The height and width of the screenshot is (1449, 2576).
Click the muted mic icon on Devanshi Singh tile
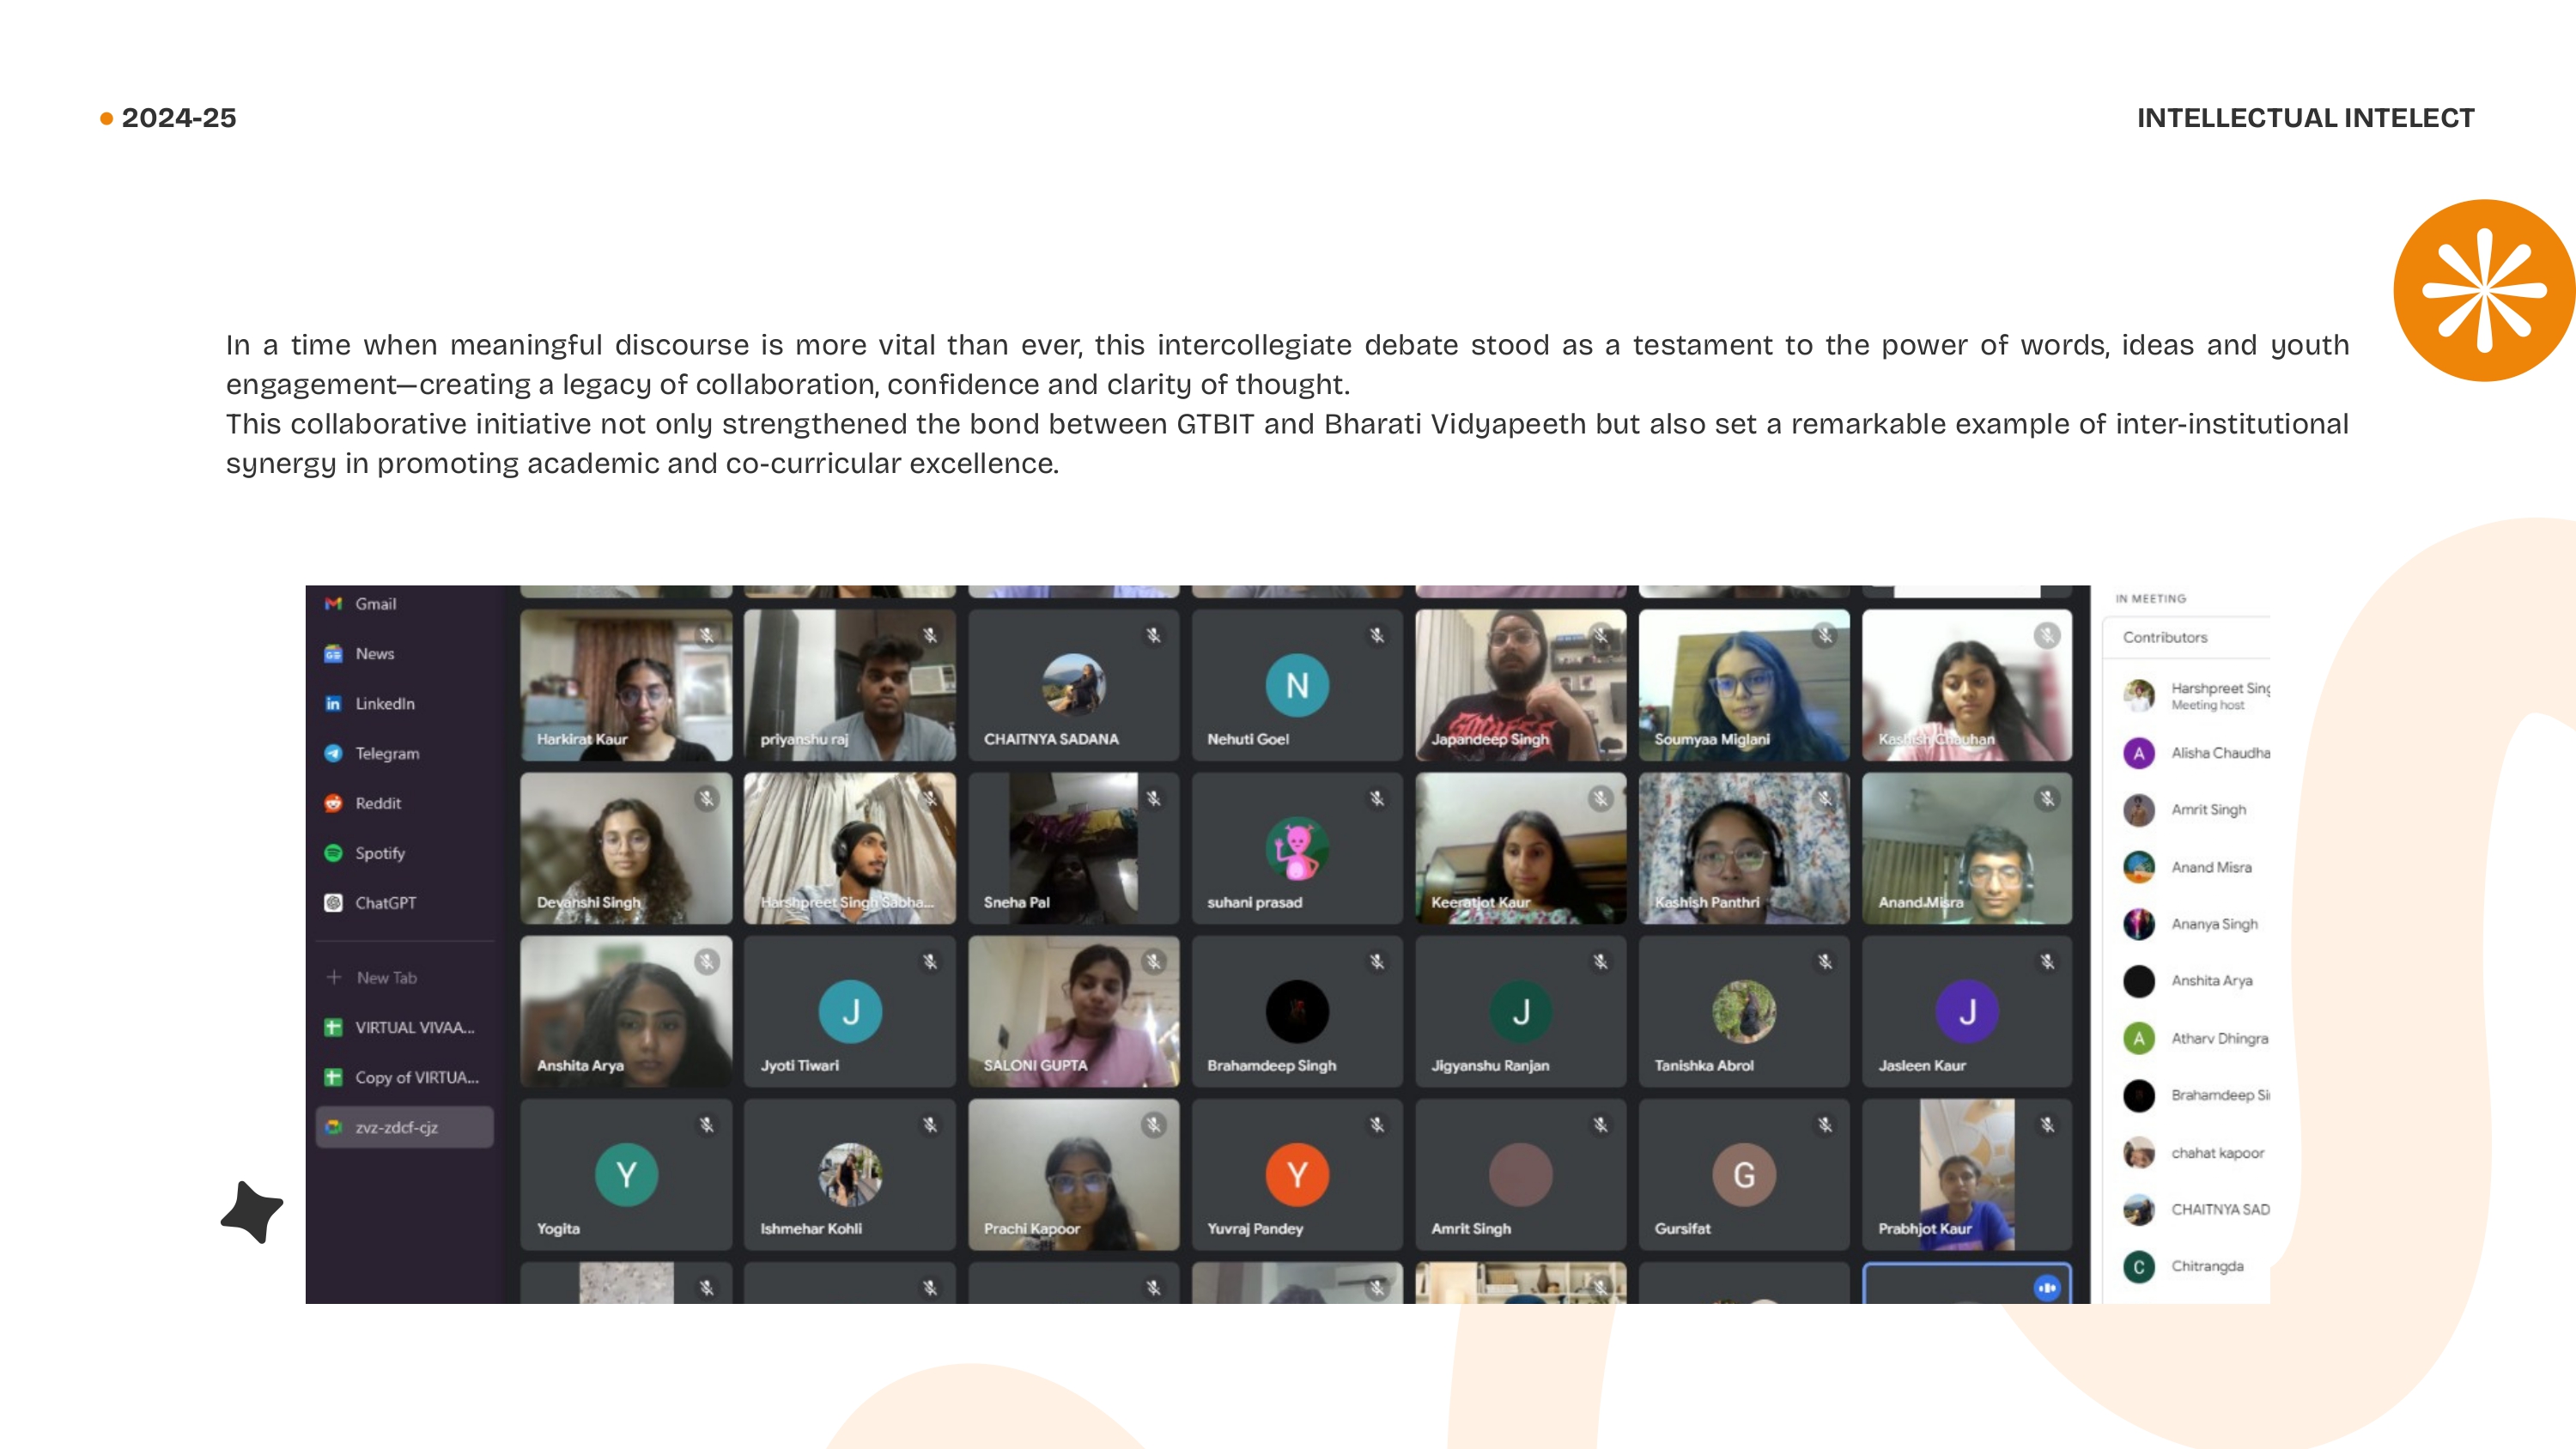point(707,798)
